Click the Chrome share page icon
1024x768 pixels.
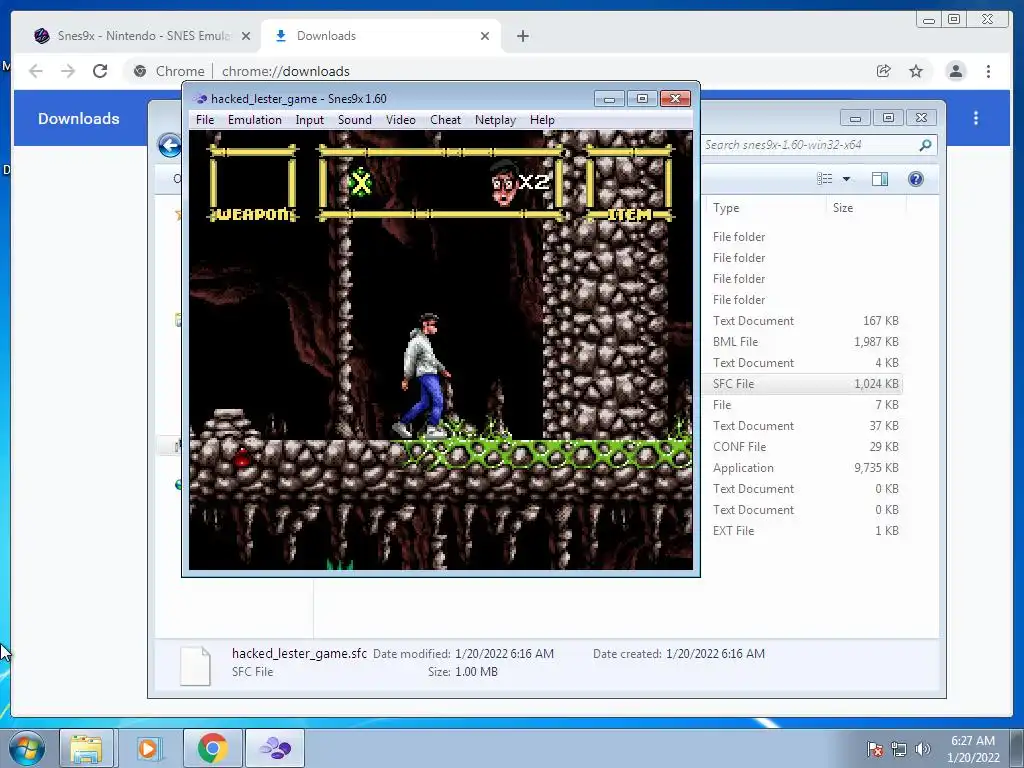pyautogui.click(x=884, y=71)
